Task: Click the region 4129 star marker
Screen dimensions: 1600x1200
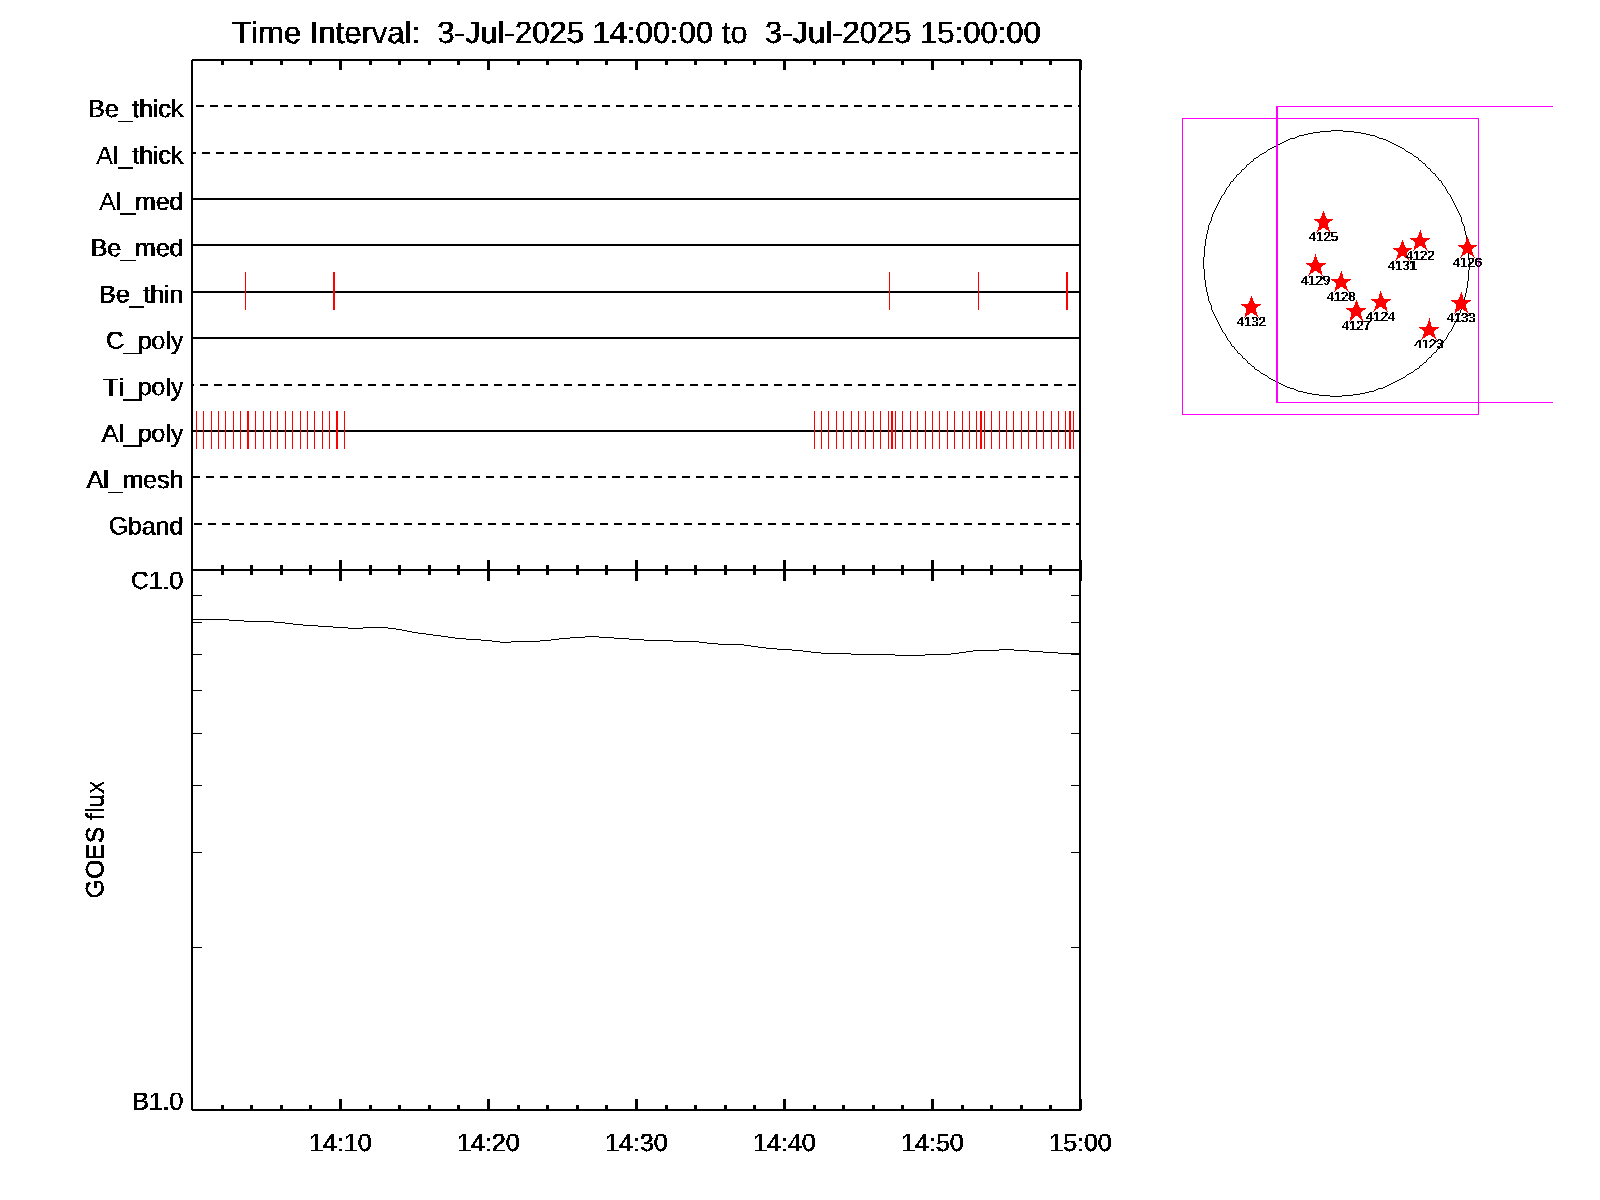Action: [1315, 266]
